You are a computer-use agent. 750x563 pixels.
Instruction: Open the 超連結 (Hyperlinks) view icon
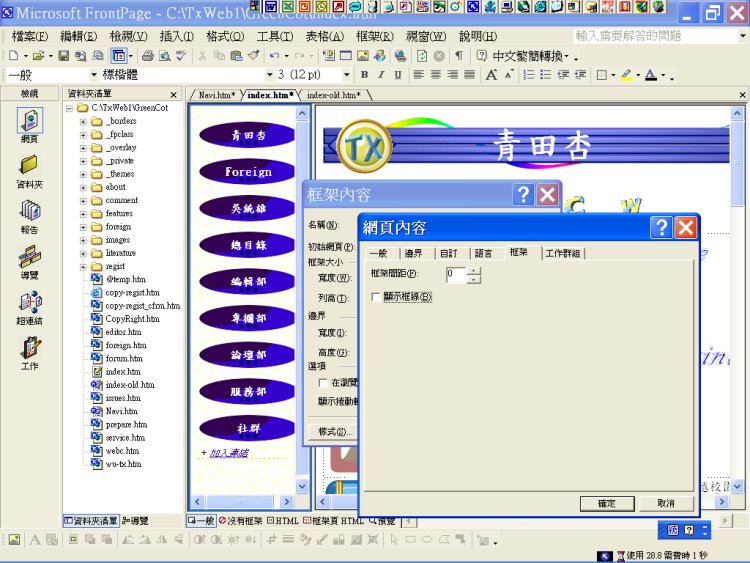pos(29,306)
